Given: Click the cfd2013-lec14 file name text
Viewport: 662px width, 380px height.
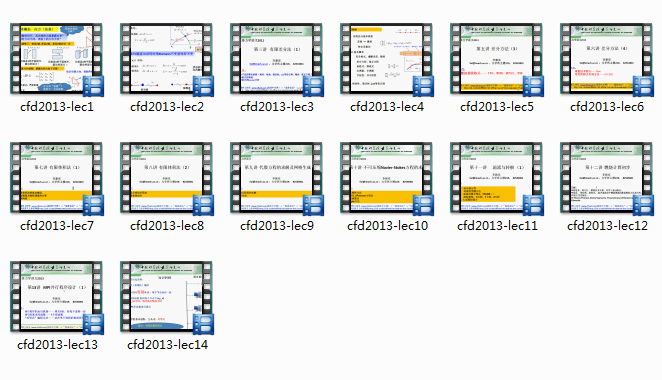Looking at the screenshot, I should [167, 345].
